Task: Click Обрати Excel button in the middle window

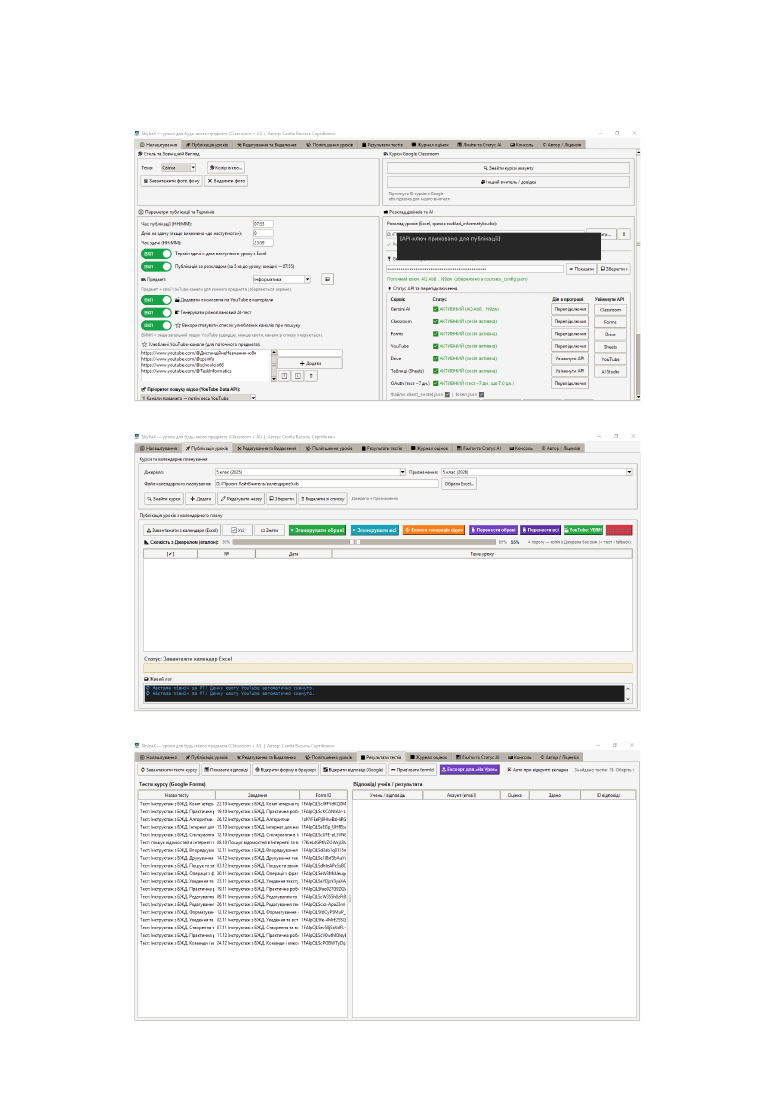Action: point(459,484)
